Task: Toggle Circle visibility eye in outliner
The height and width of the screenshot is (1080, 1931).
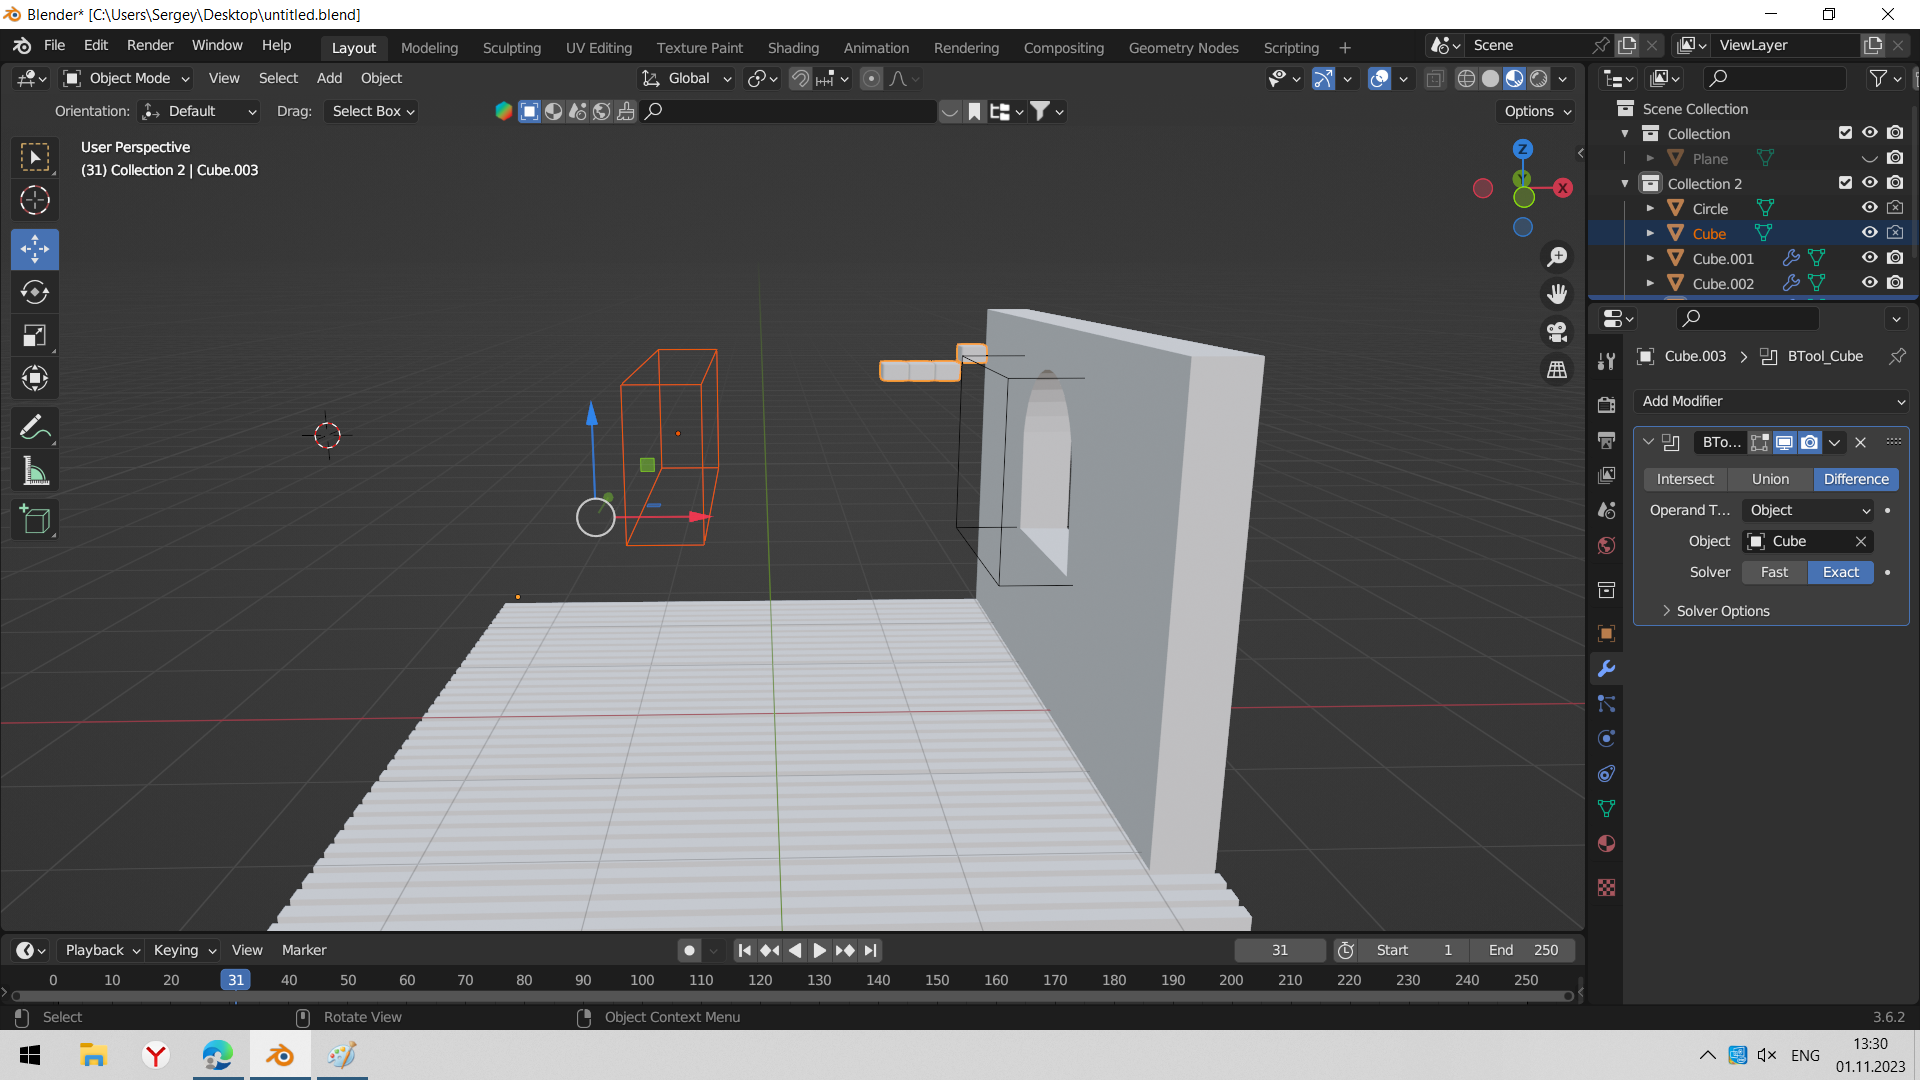Action: pos(1869,208)
